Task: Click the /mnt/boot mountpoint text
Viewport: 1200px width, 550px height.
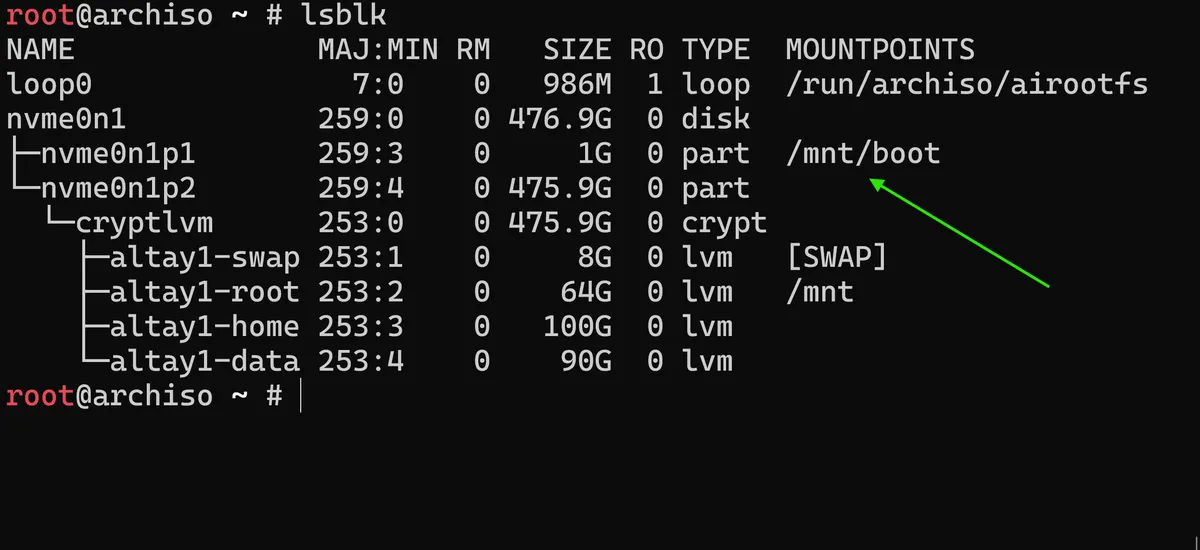Action: [x=863, y=153]
